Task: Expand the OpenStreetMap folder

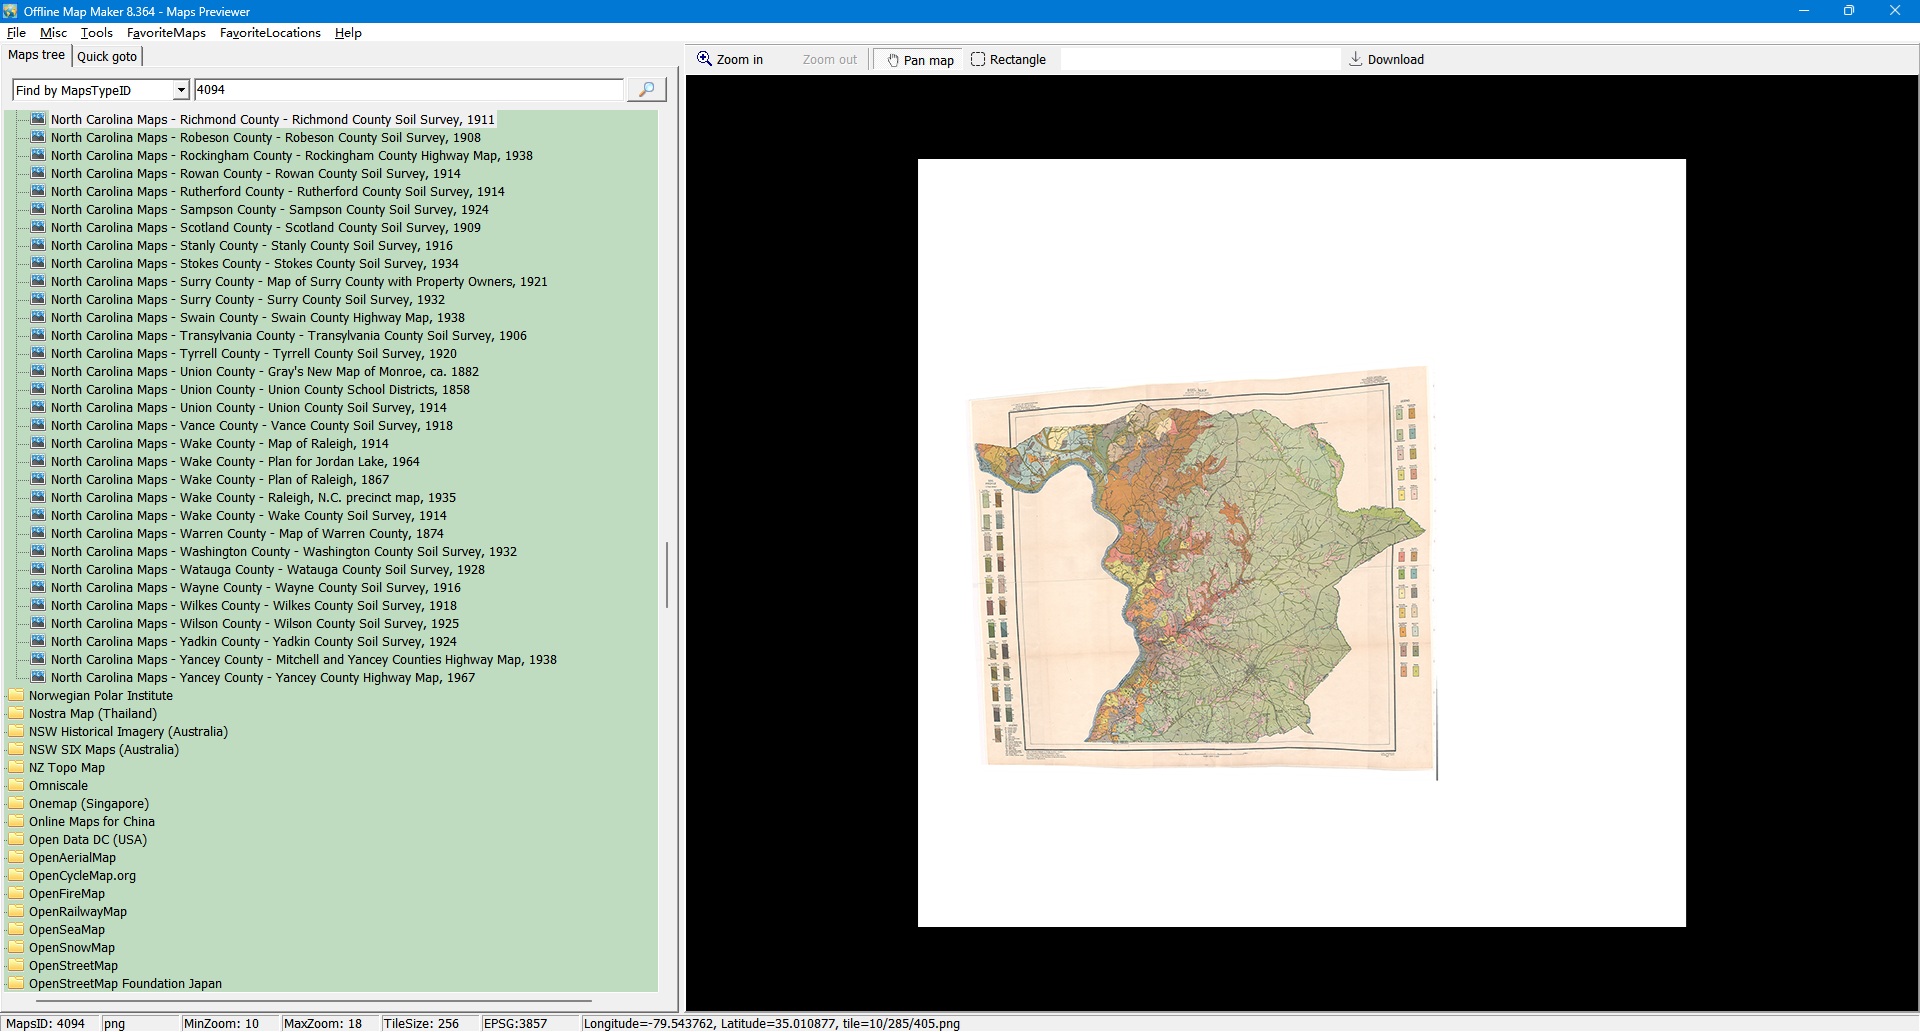Action: (x=73, y=966)
